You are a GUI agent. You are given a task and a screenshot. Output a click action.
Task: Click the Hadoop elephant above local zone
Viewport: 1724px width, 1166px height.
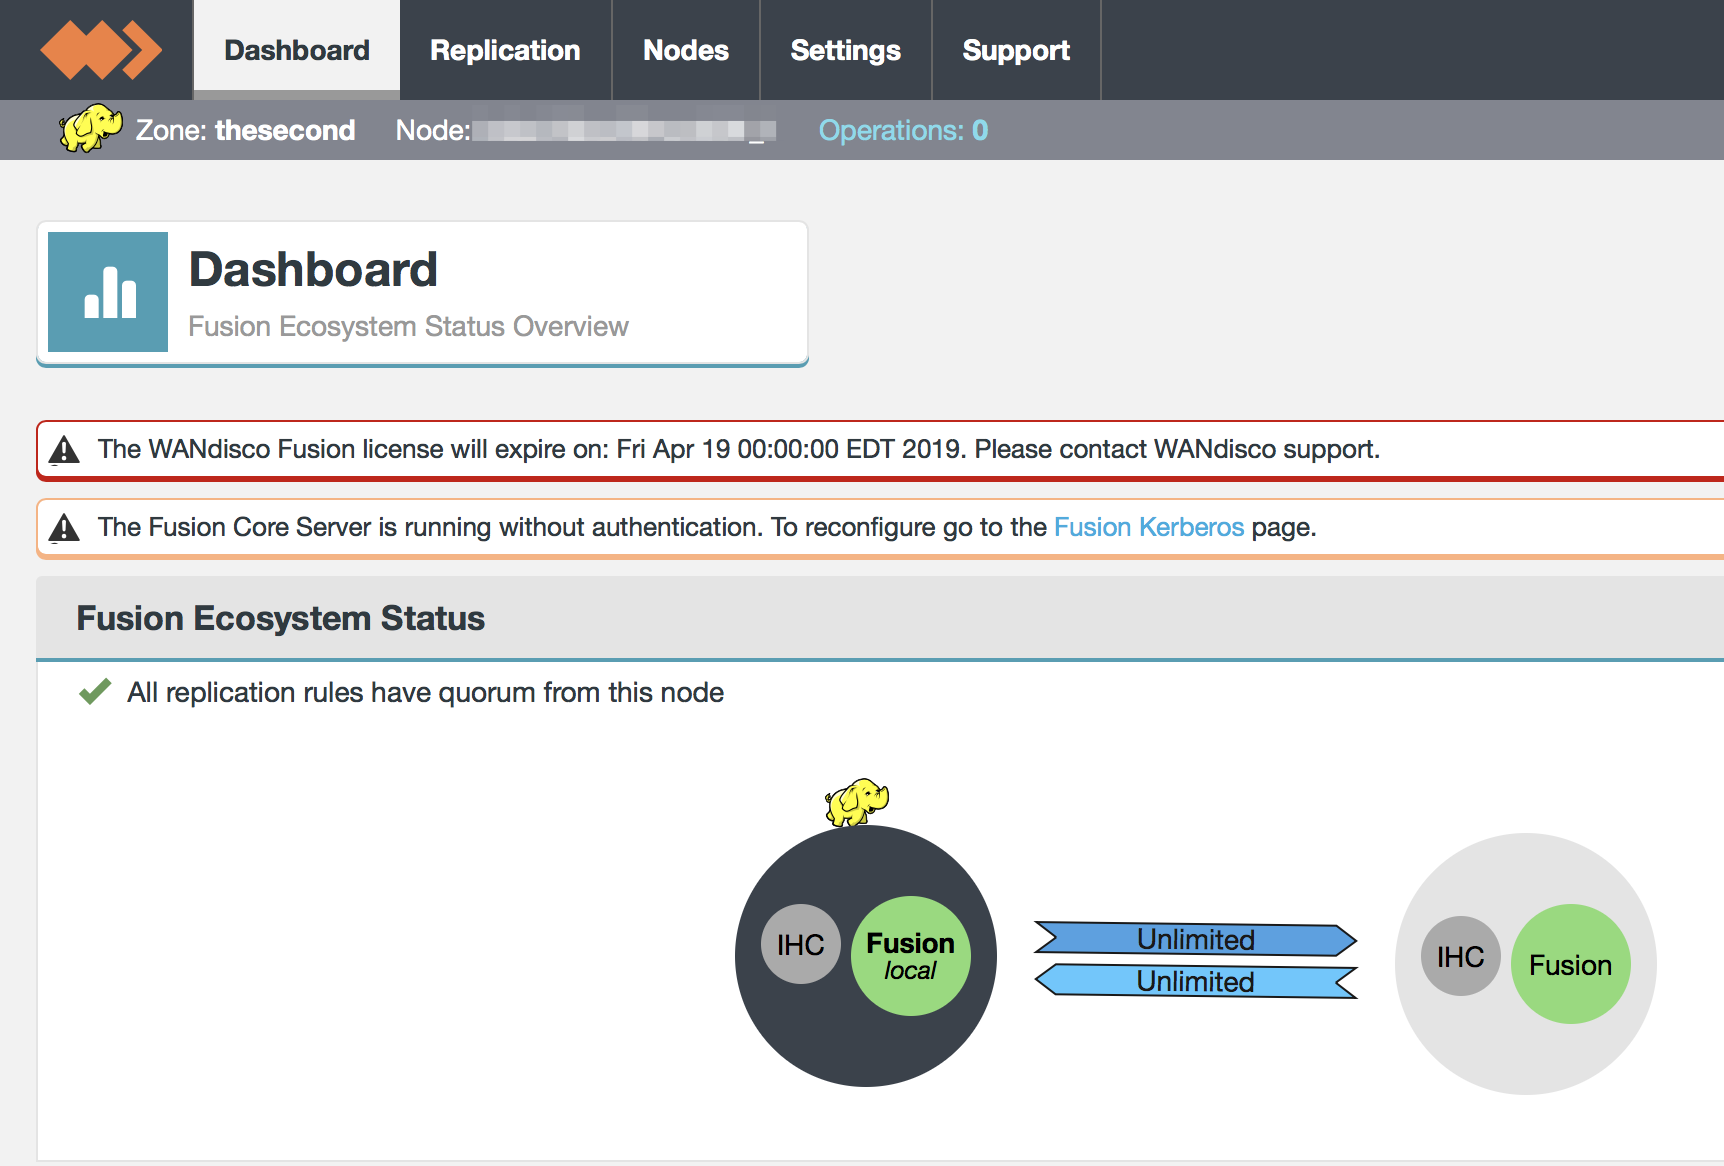[857, 802]
